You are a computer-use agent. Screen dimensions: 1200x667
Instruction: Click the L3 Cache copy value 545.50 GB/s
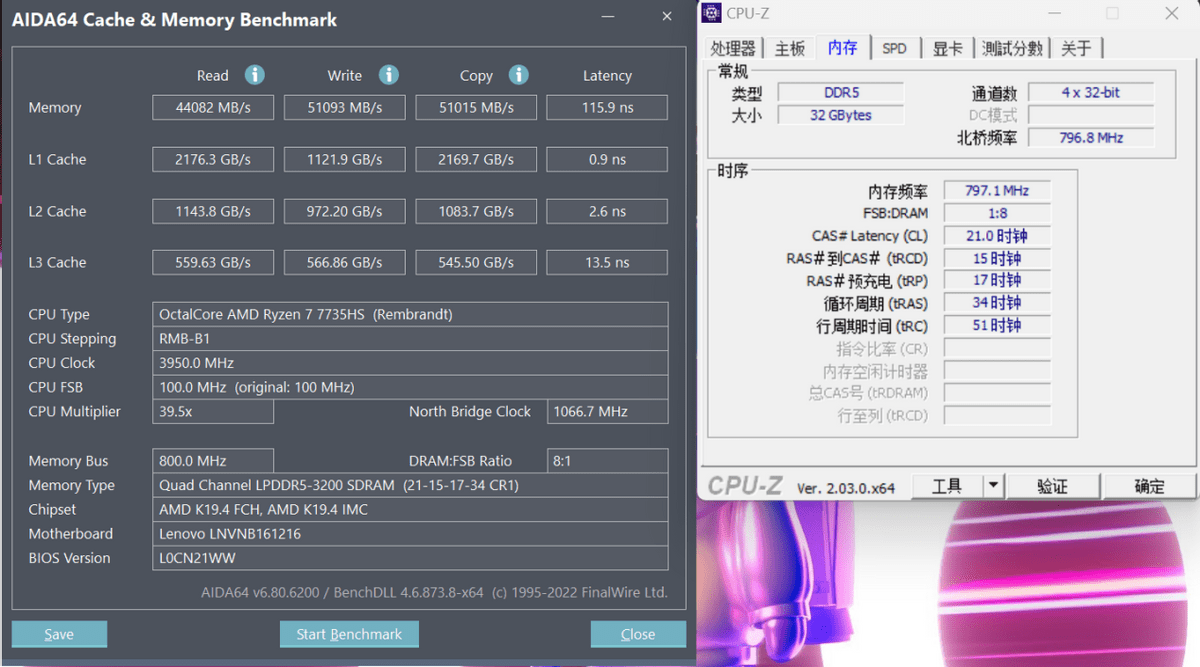pos(476,262)
